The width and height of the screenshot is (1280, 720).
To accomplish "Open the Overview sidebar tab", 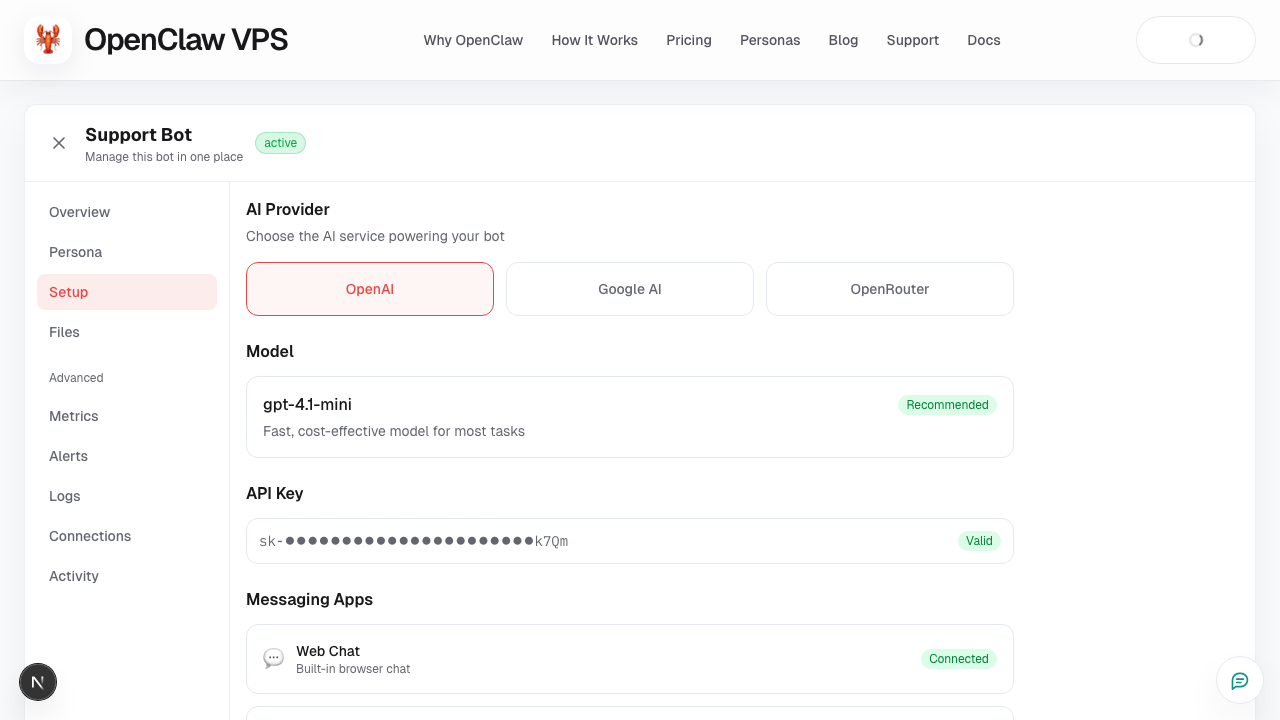I will (x=80, y=212).
